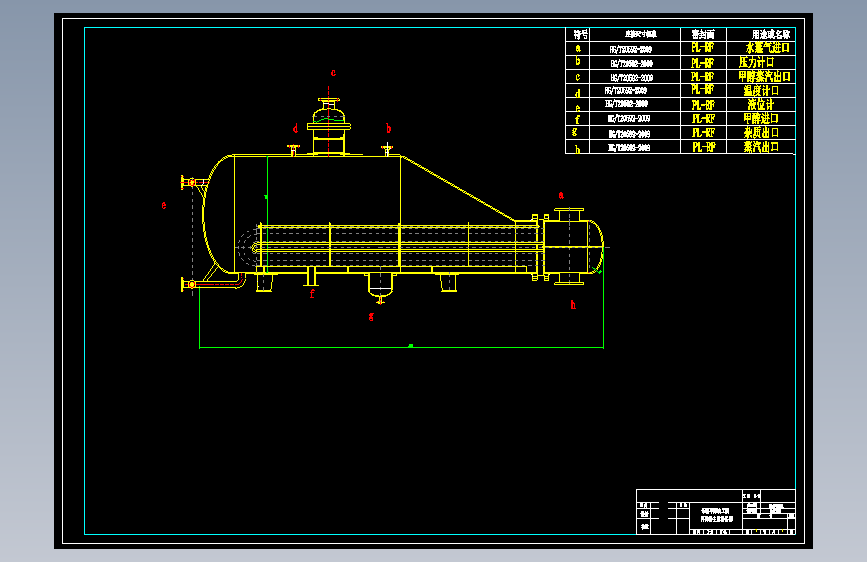The image size is (867, 562).
Task: Click red label 'e' left of the vessel
Action: click(164, 205)
